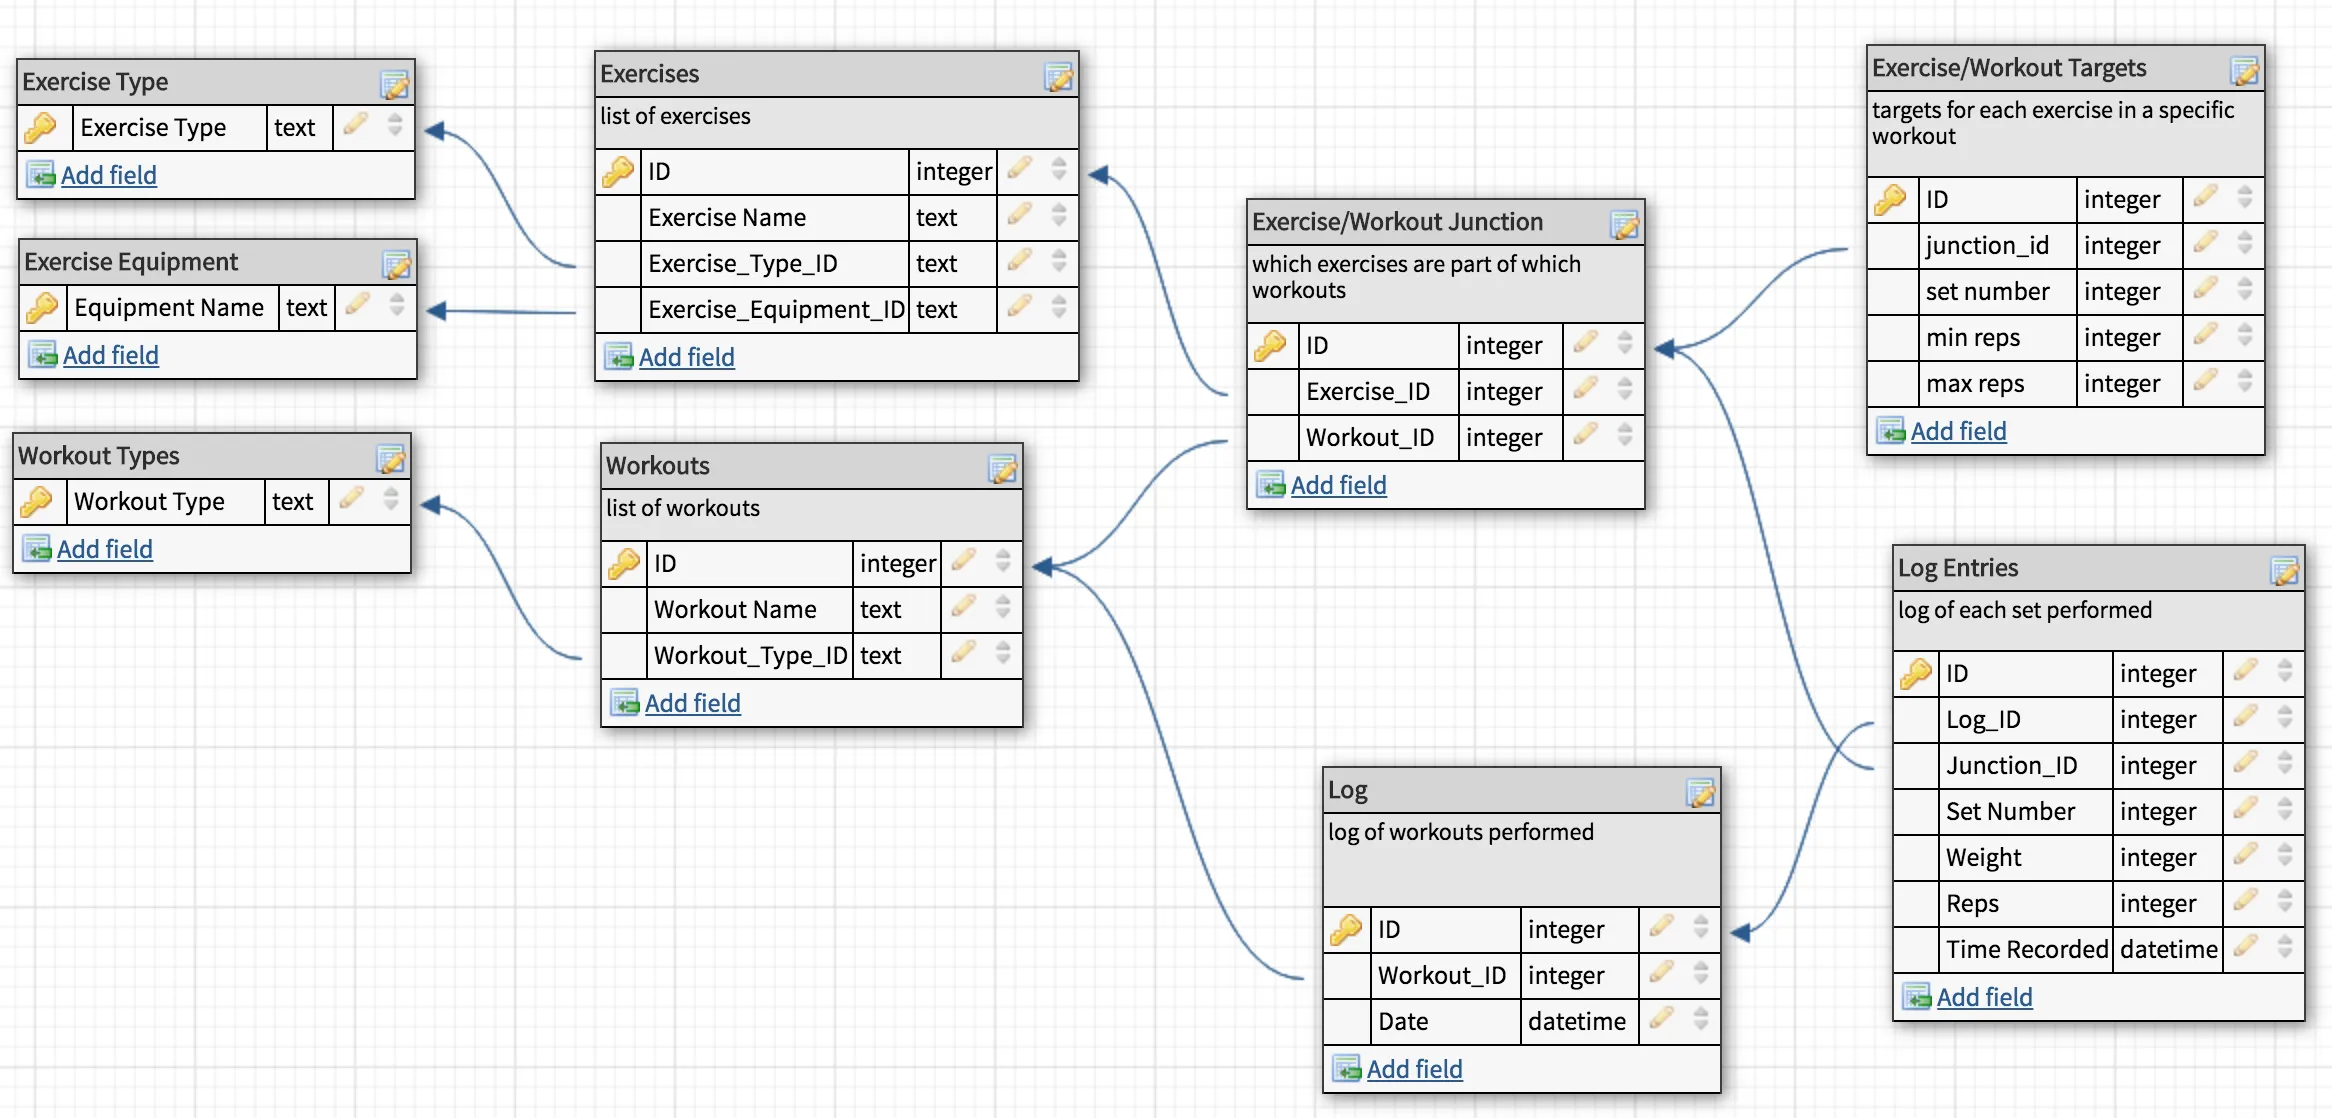Edit Exercise Name field using pencil icon

pyautogui.click(x=1019, y=215)
